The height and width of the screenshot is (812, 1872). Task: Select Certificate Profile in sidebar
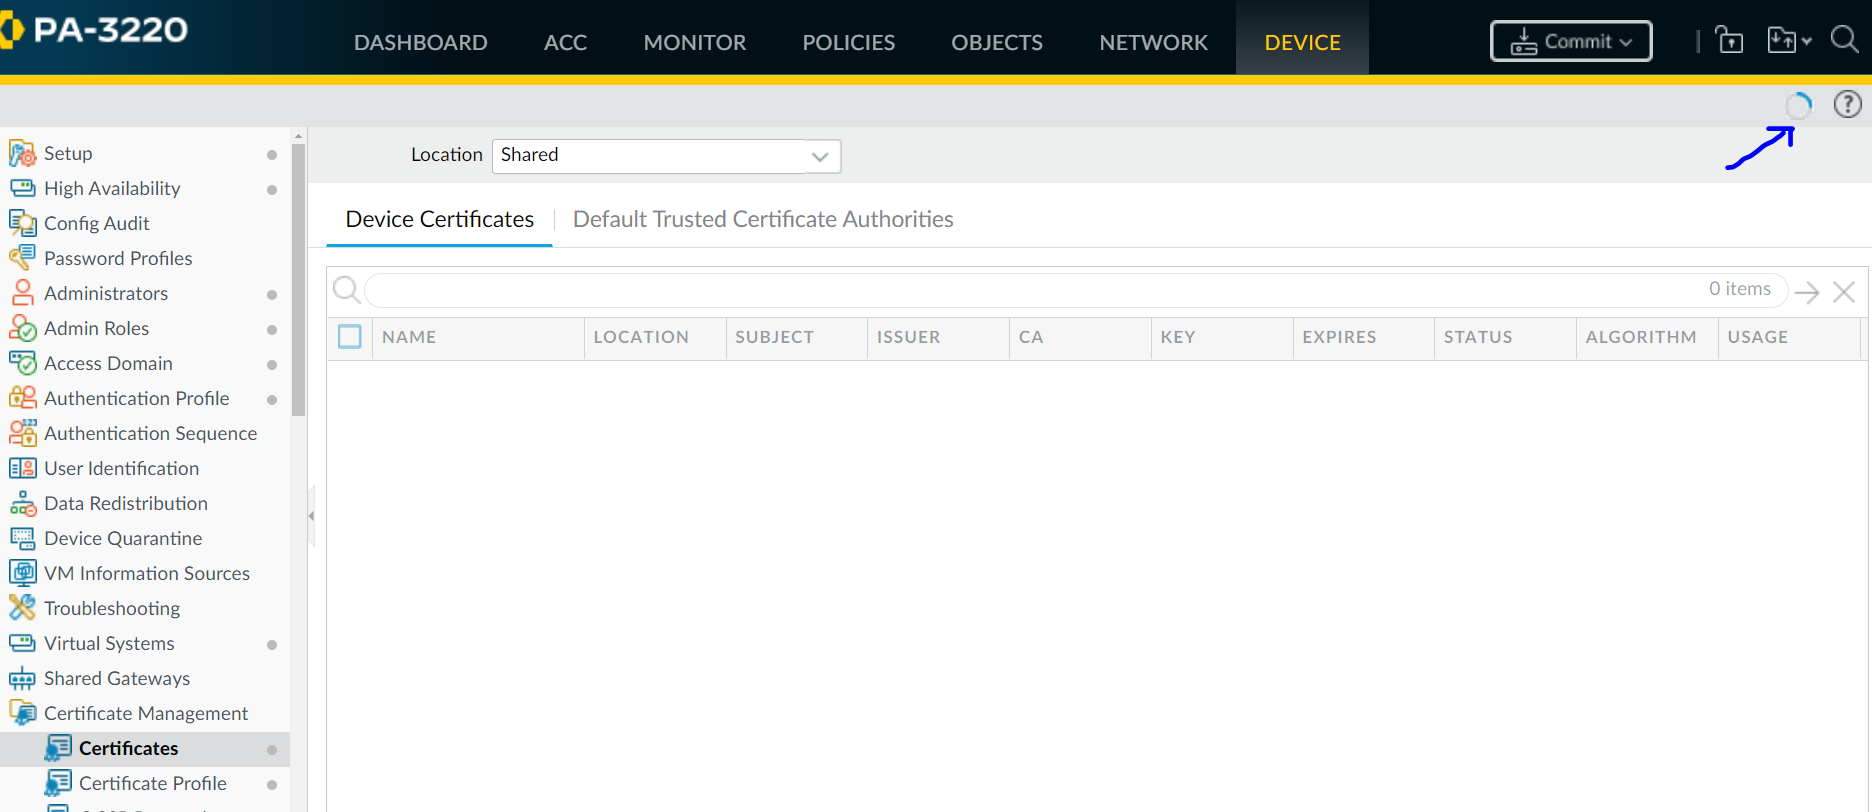tap(152, 783)
